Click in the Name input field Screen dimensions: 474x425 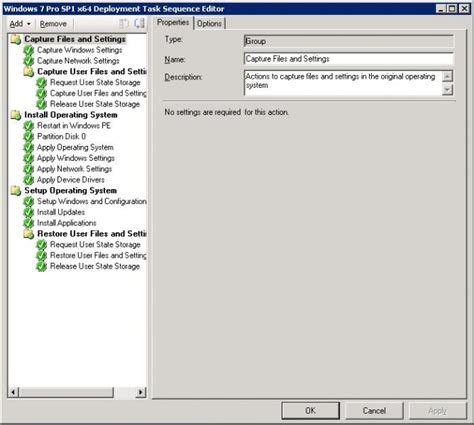pos(349,59)
